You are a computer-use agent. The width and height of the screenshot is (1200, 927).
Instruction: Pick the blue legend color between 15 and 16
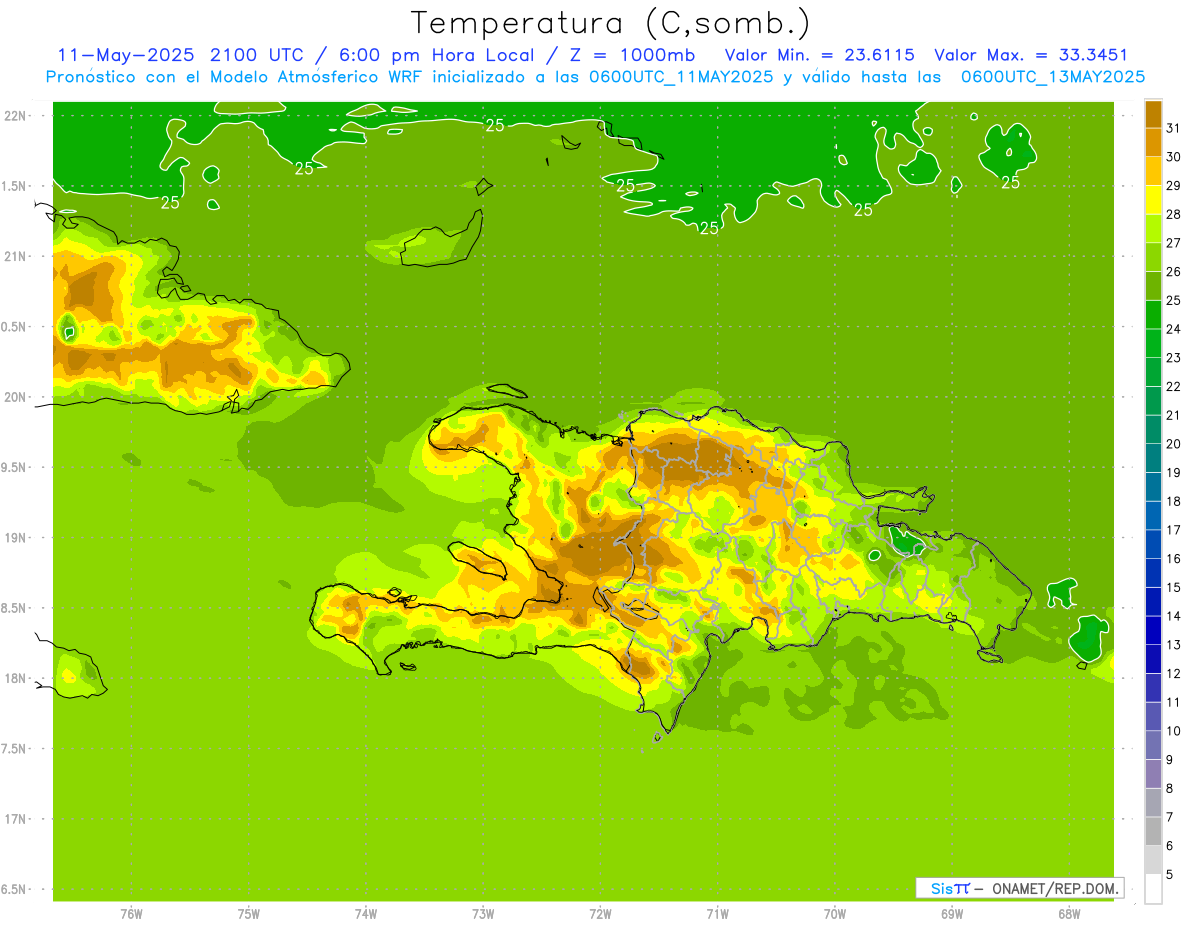(1153, 573)
